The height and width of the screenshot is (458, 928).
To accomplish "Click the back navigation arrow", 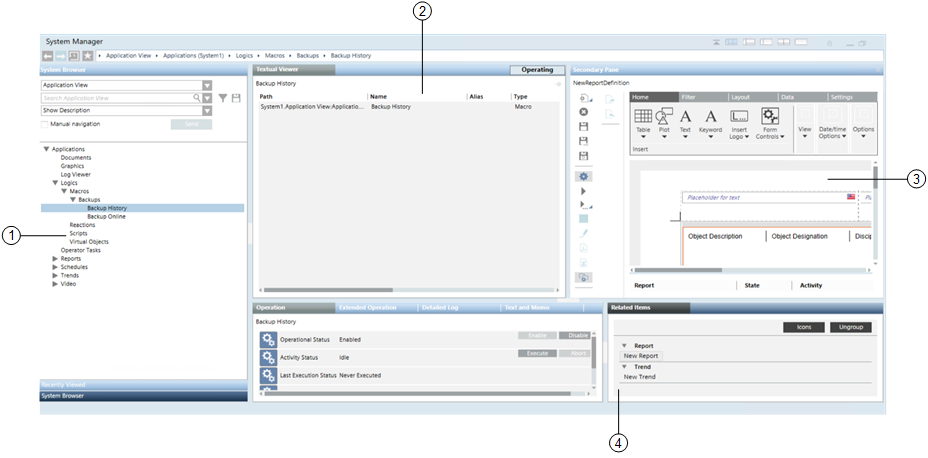I will [48, 57].
